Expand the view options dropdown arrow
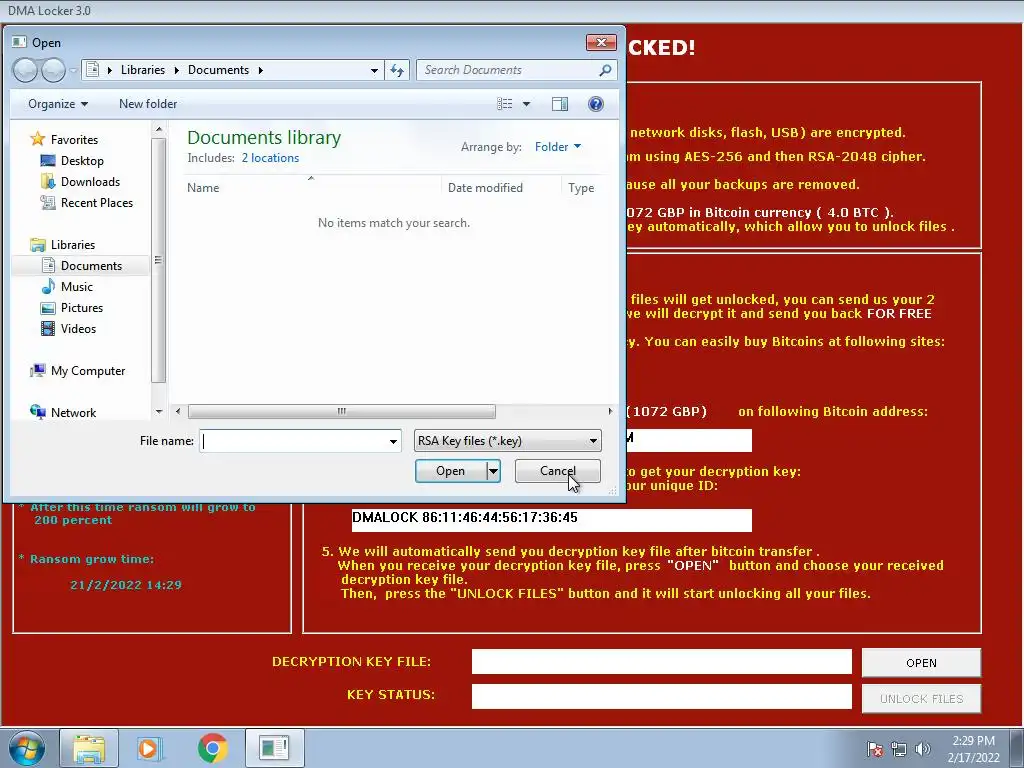Screen dimensions: 1024x768 pyautogui.click(x=526, y=104)
